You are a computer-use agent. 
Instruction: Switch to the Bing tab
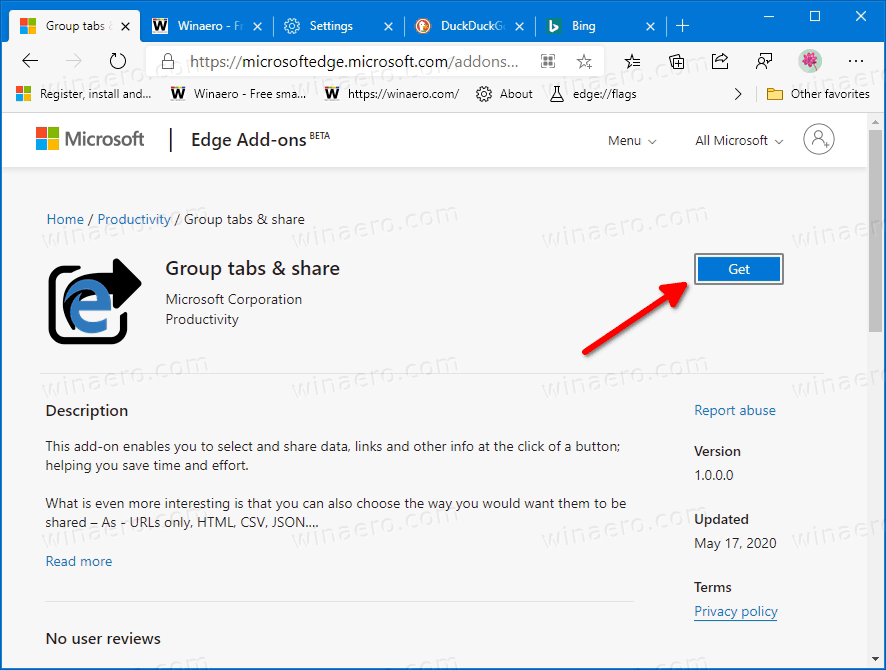point(601,26)
